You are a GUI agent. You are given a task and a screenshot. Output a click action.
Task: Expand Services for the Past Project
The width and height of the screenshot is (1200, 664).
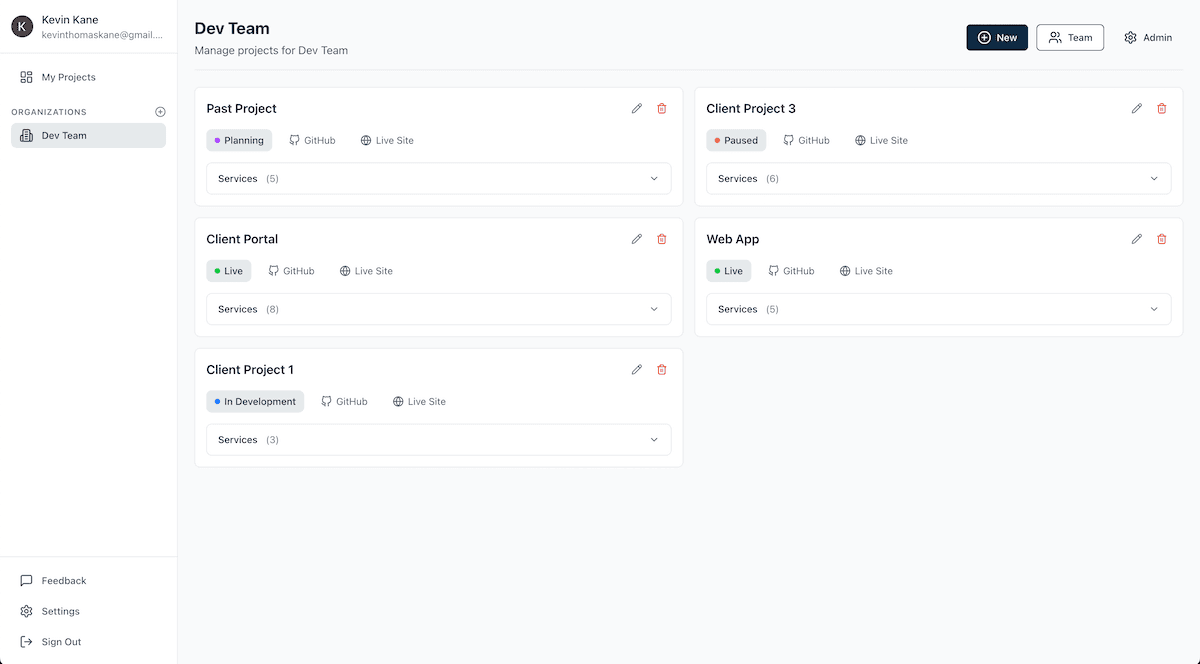[x=438, y=178]
